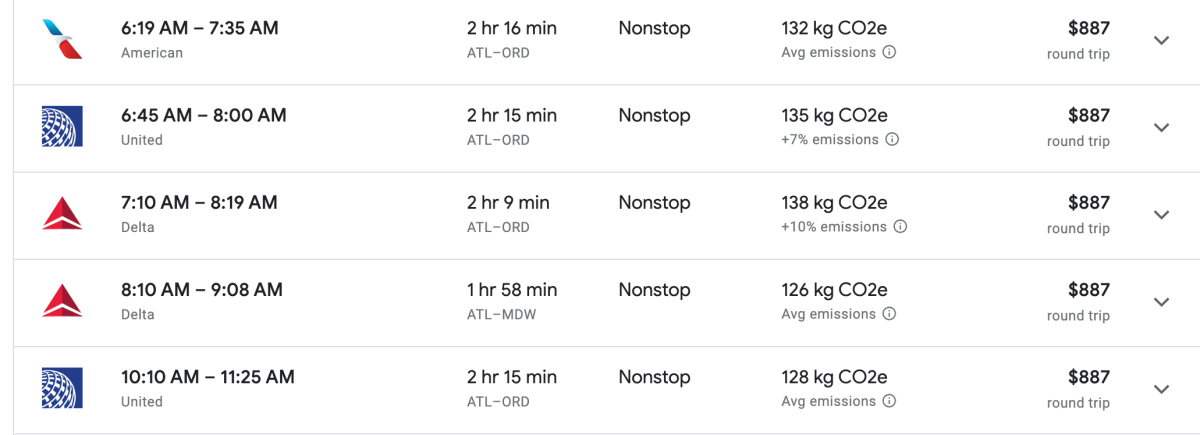Click the $887 price on American flight

pyautogui.click(x=1088, y=28)
